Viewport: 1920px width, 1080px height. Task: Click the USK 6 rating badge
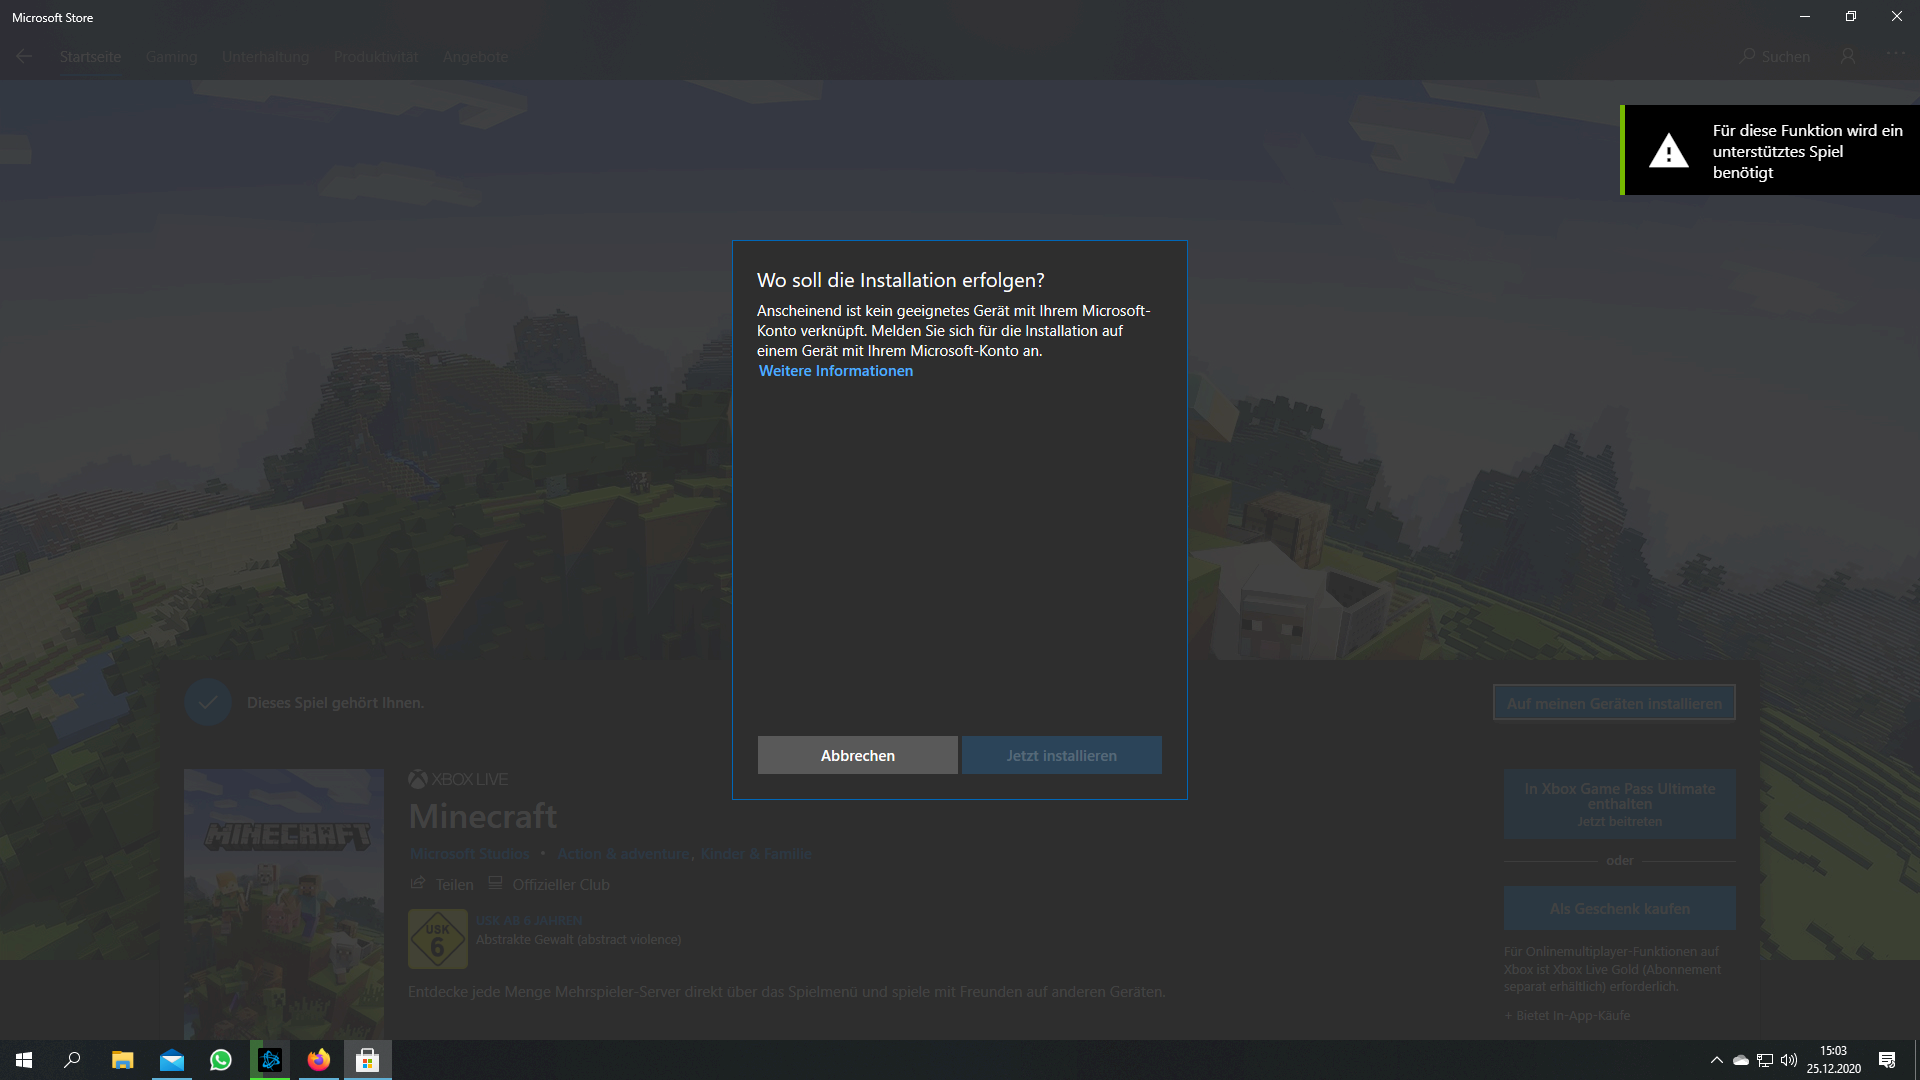437,939
